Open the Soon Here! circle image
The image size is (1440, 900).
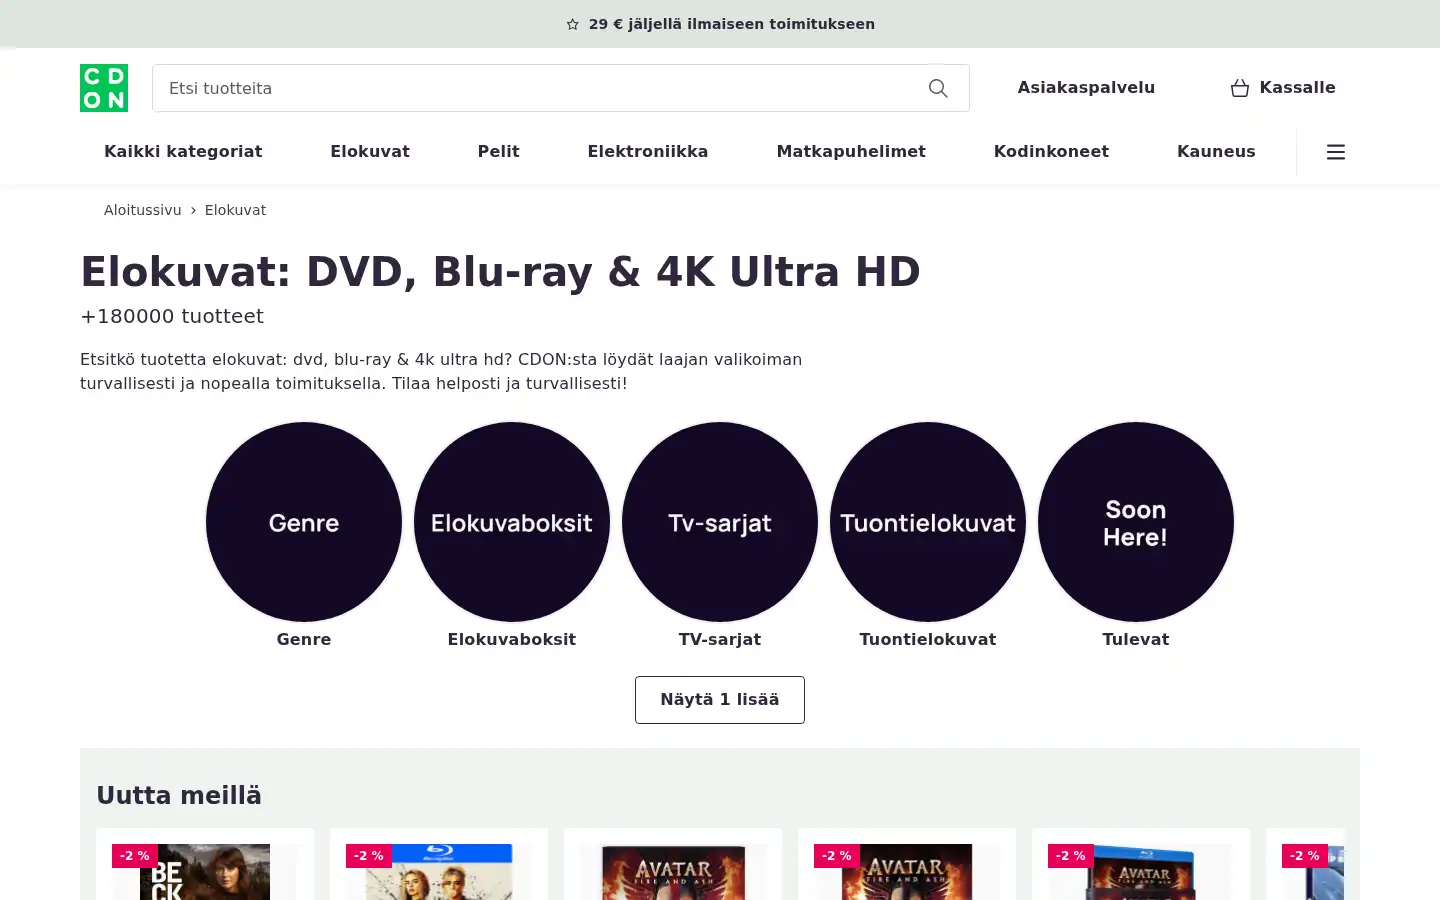(1136, 522)
